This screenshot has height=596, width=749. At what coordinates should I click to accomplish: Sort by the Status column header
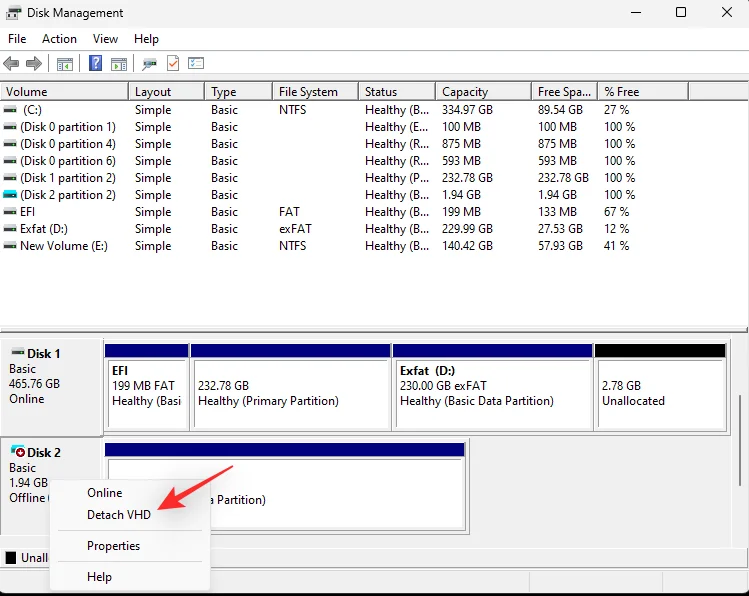click(397, 92)
